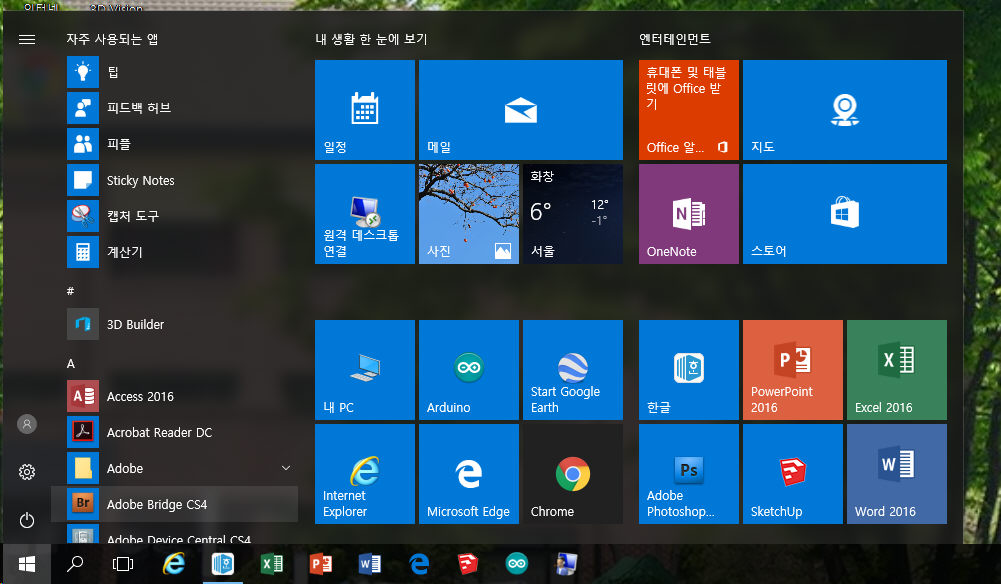Open Start Google Earth tile
Image resolution: width=1001 pixels, height=584 pixels.
pos(573,370)
